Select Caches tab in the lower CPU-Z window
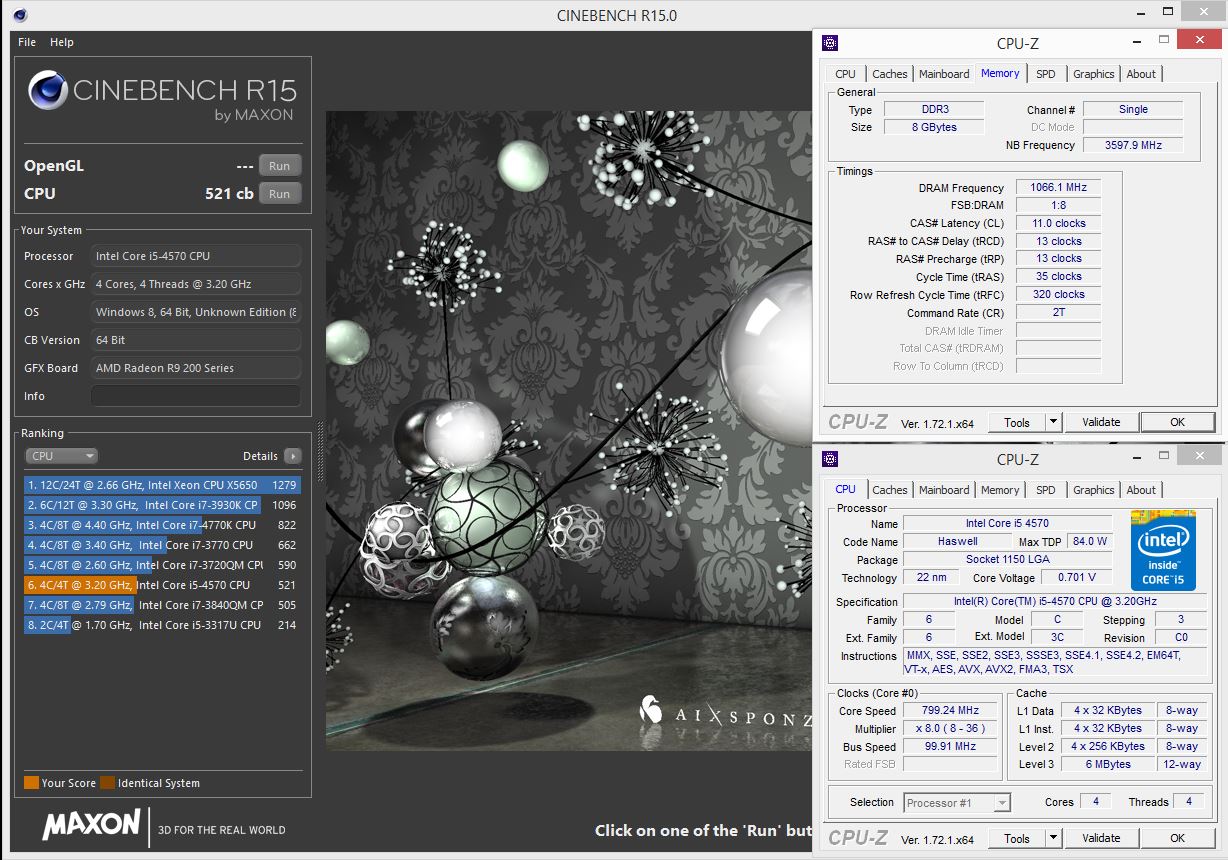Image resolution: width=1228 pixels, height=860 pixels. [x=889, y=490]
